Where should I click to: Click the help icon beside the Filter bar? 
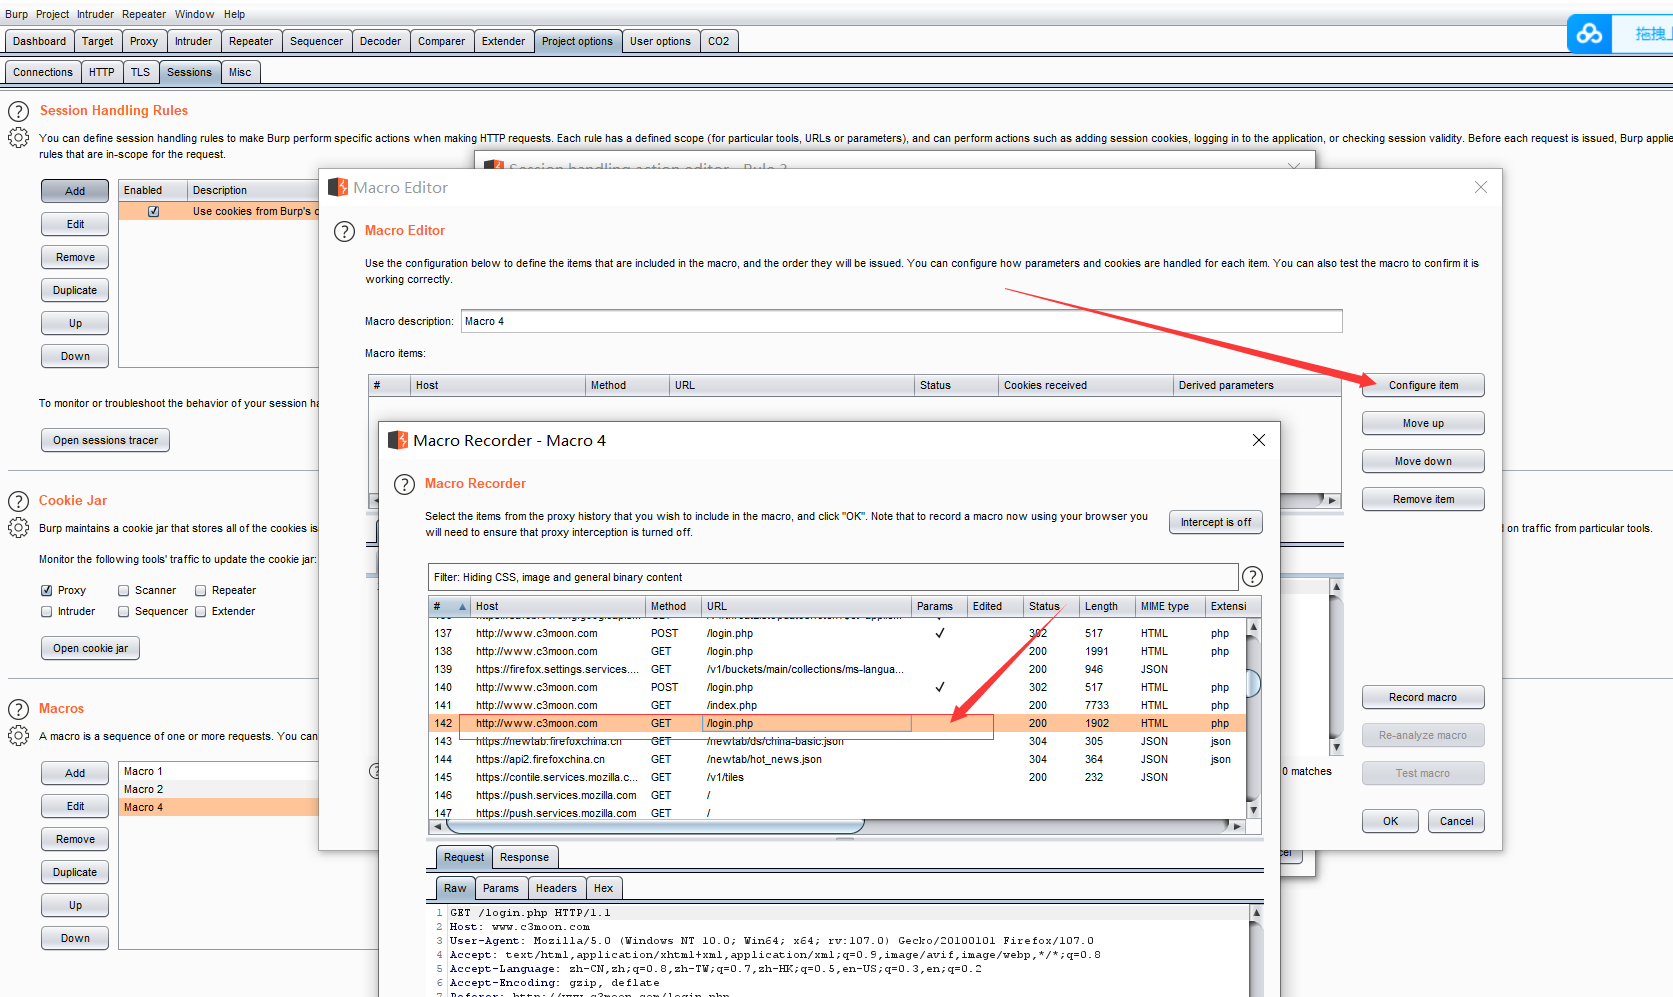[x=1252, y=577]
